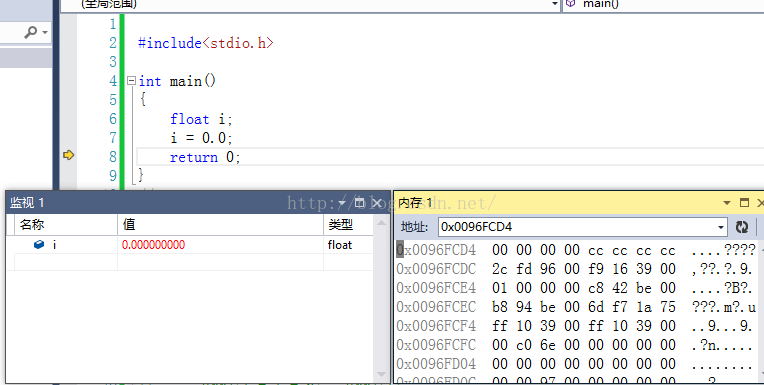Click the search magnifier icon
The height and width of the screenshot is (385, 764).
(31, 32)
